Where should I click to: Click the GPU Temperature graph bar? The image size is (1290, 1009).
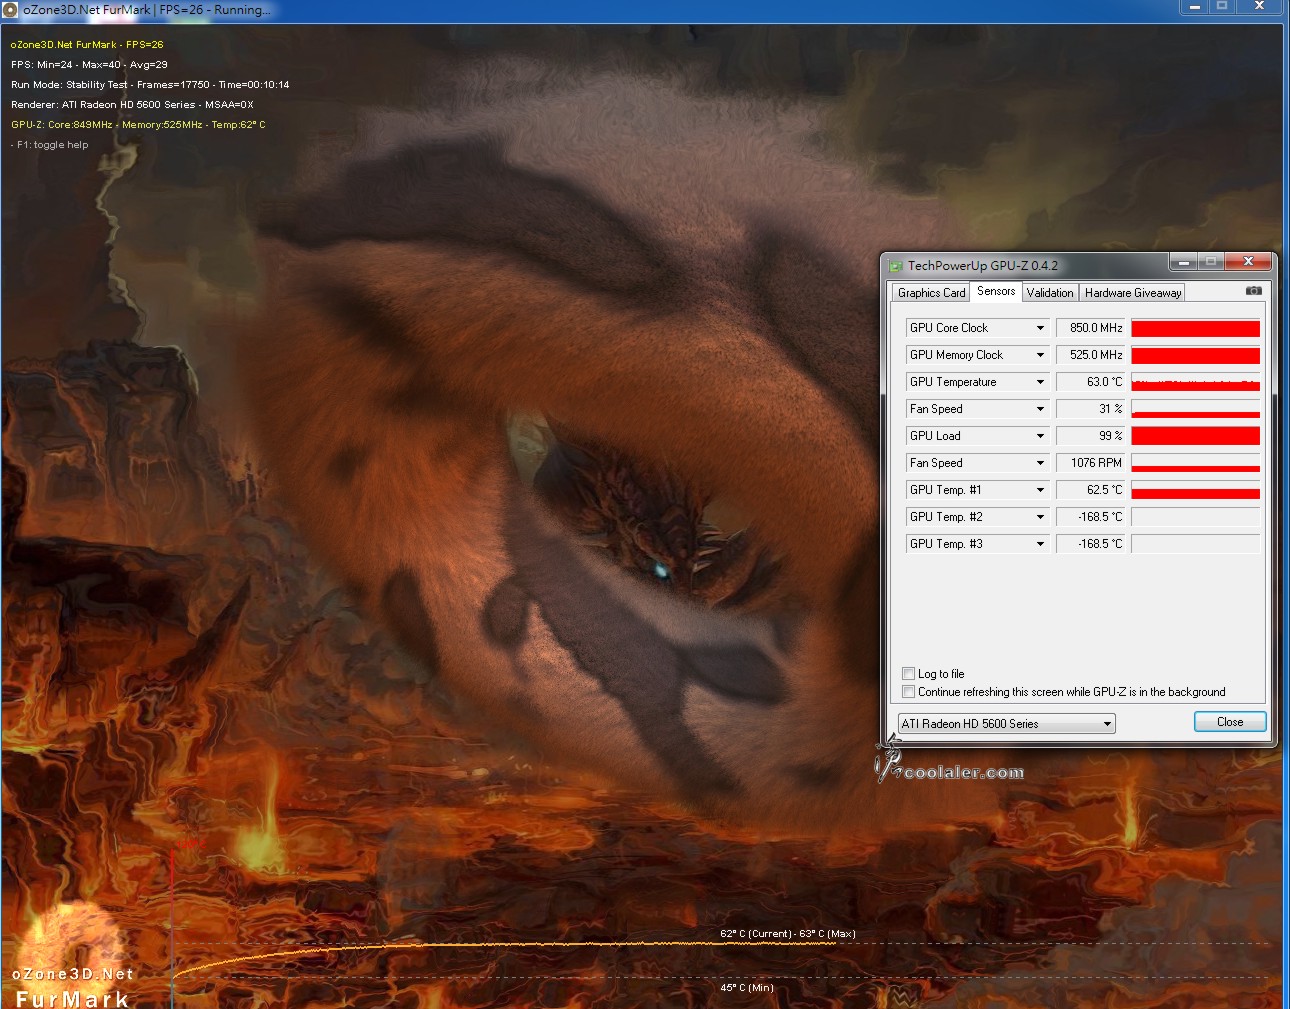pyautogui.click(x=1195, y=382)
